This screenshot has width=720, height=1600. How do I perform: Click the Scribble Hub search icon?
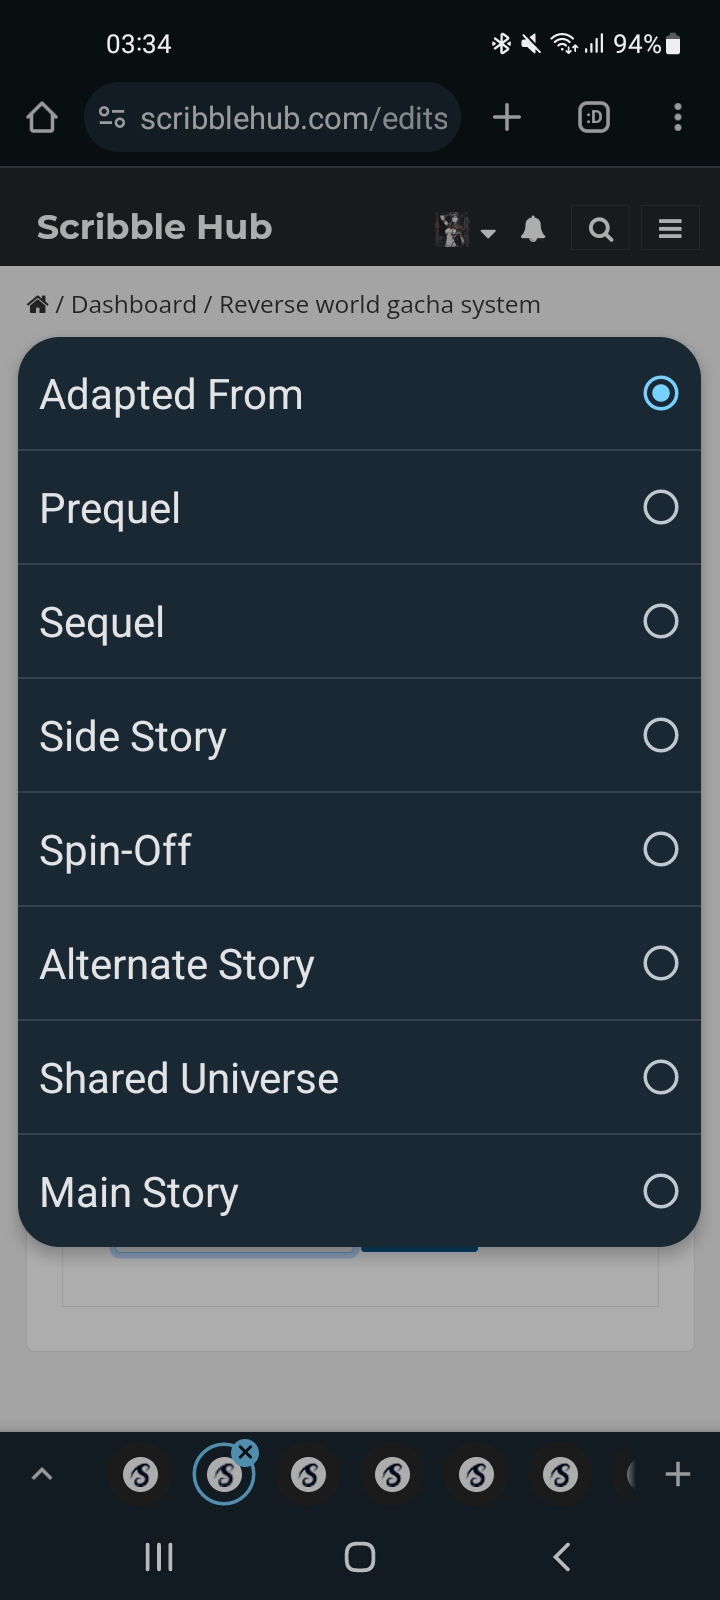(600, 230)
